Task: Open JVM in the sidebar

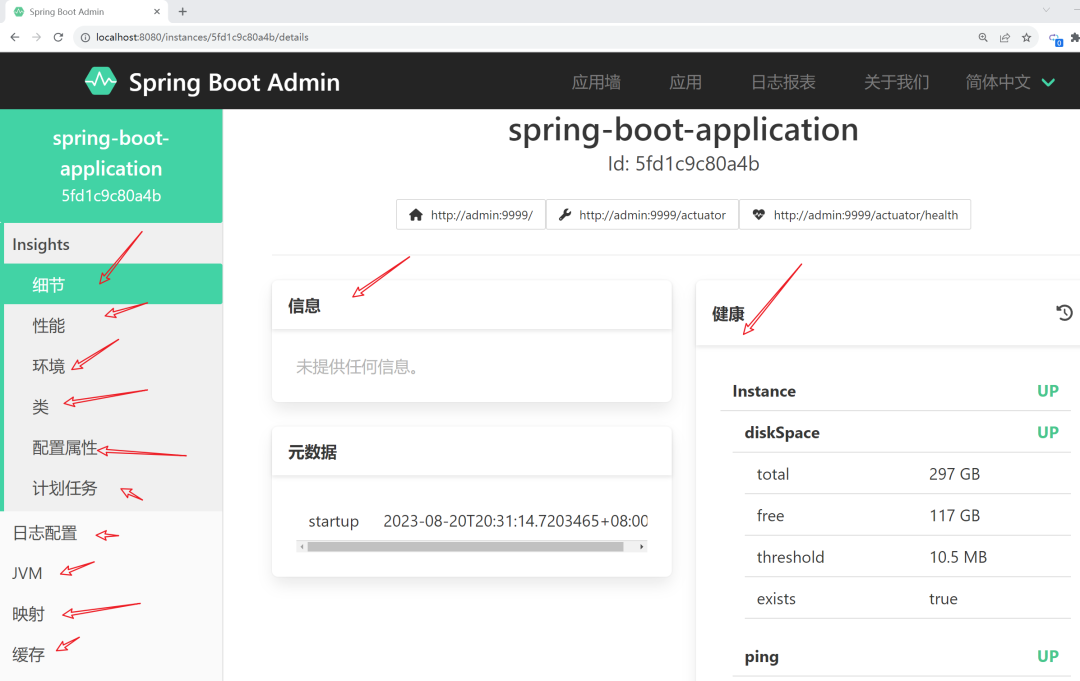Action: [x=112, y=573]
